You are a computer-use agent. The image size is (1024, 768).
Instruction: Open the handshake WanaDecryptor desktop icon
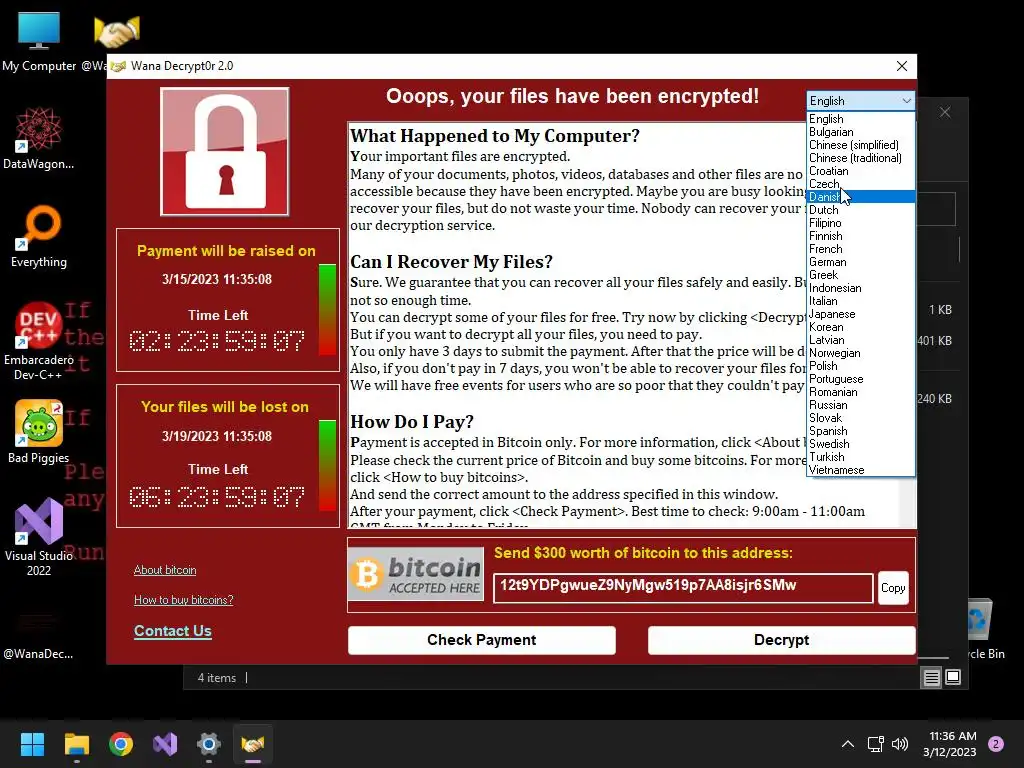116,31
